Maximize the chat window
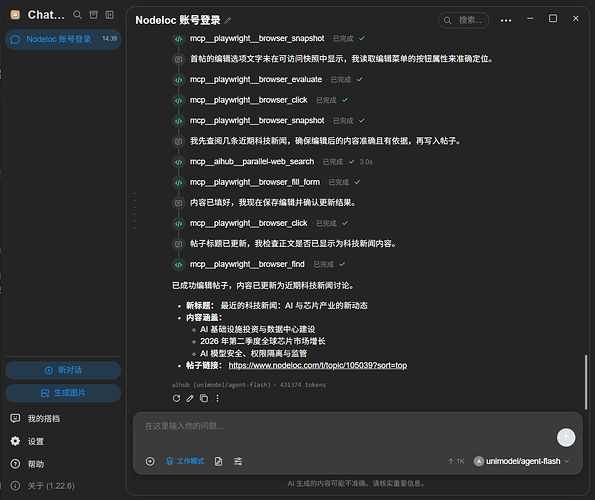Screen dimensions: 595x500 tap(553, 18)
